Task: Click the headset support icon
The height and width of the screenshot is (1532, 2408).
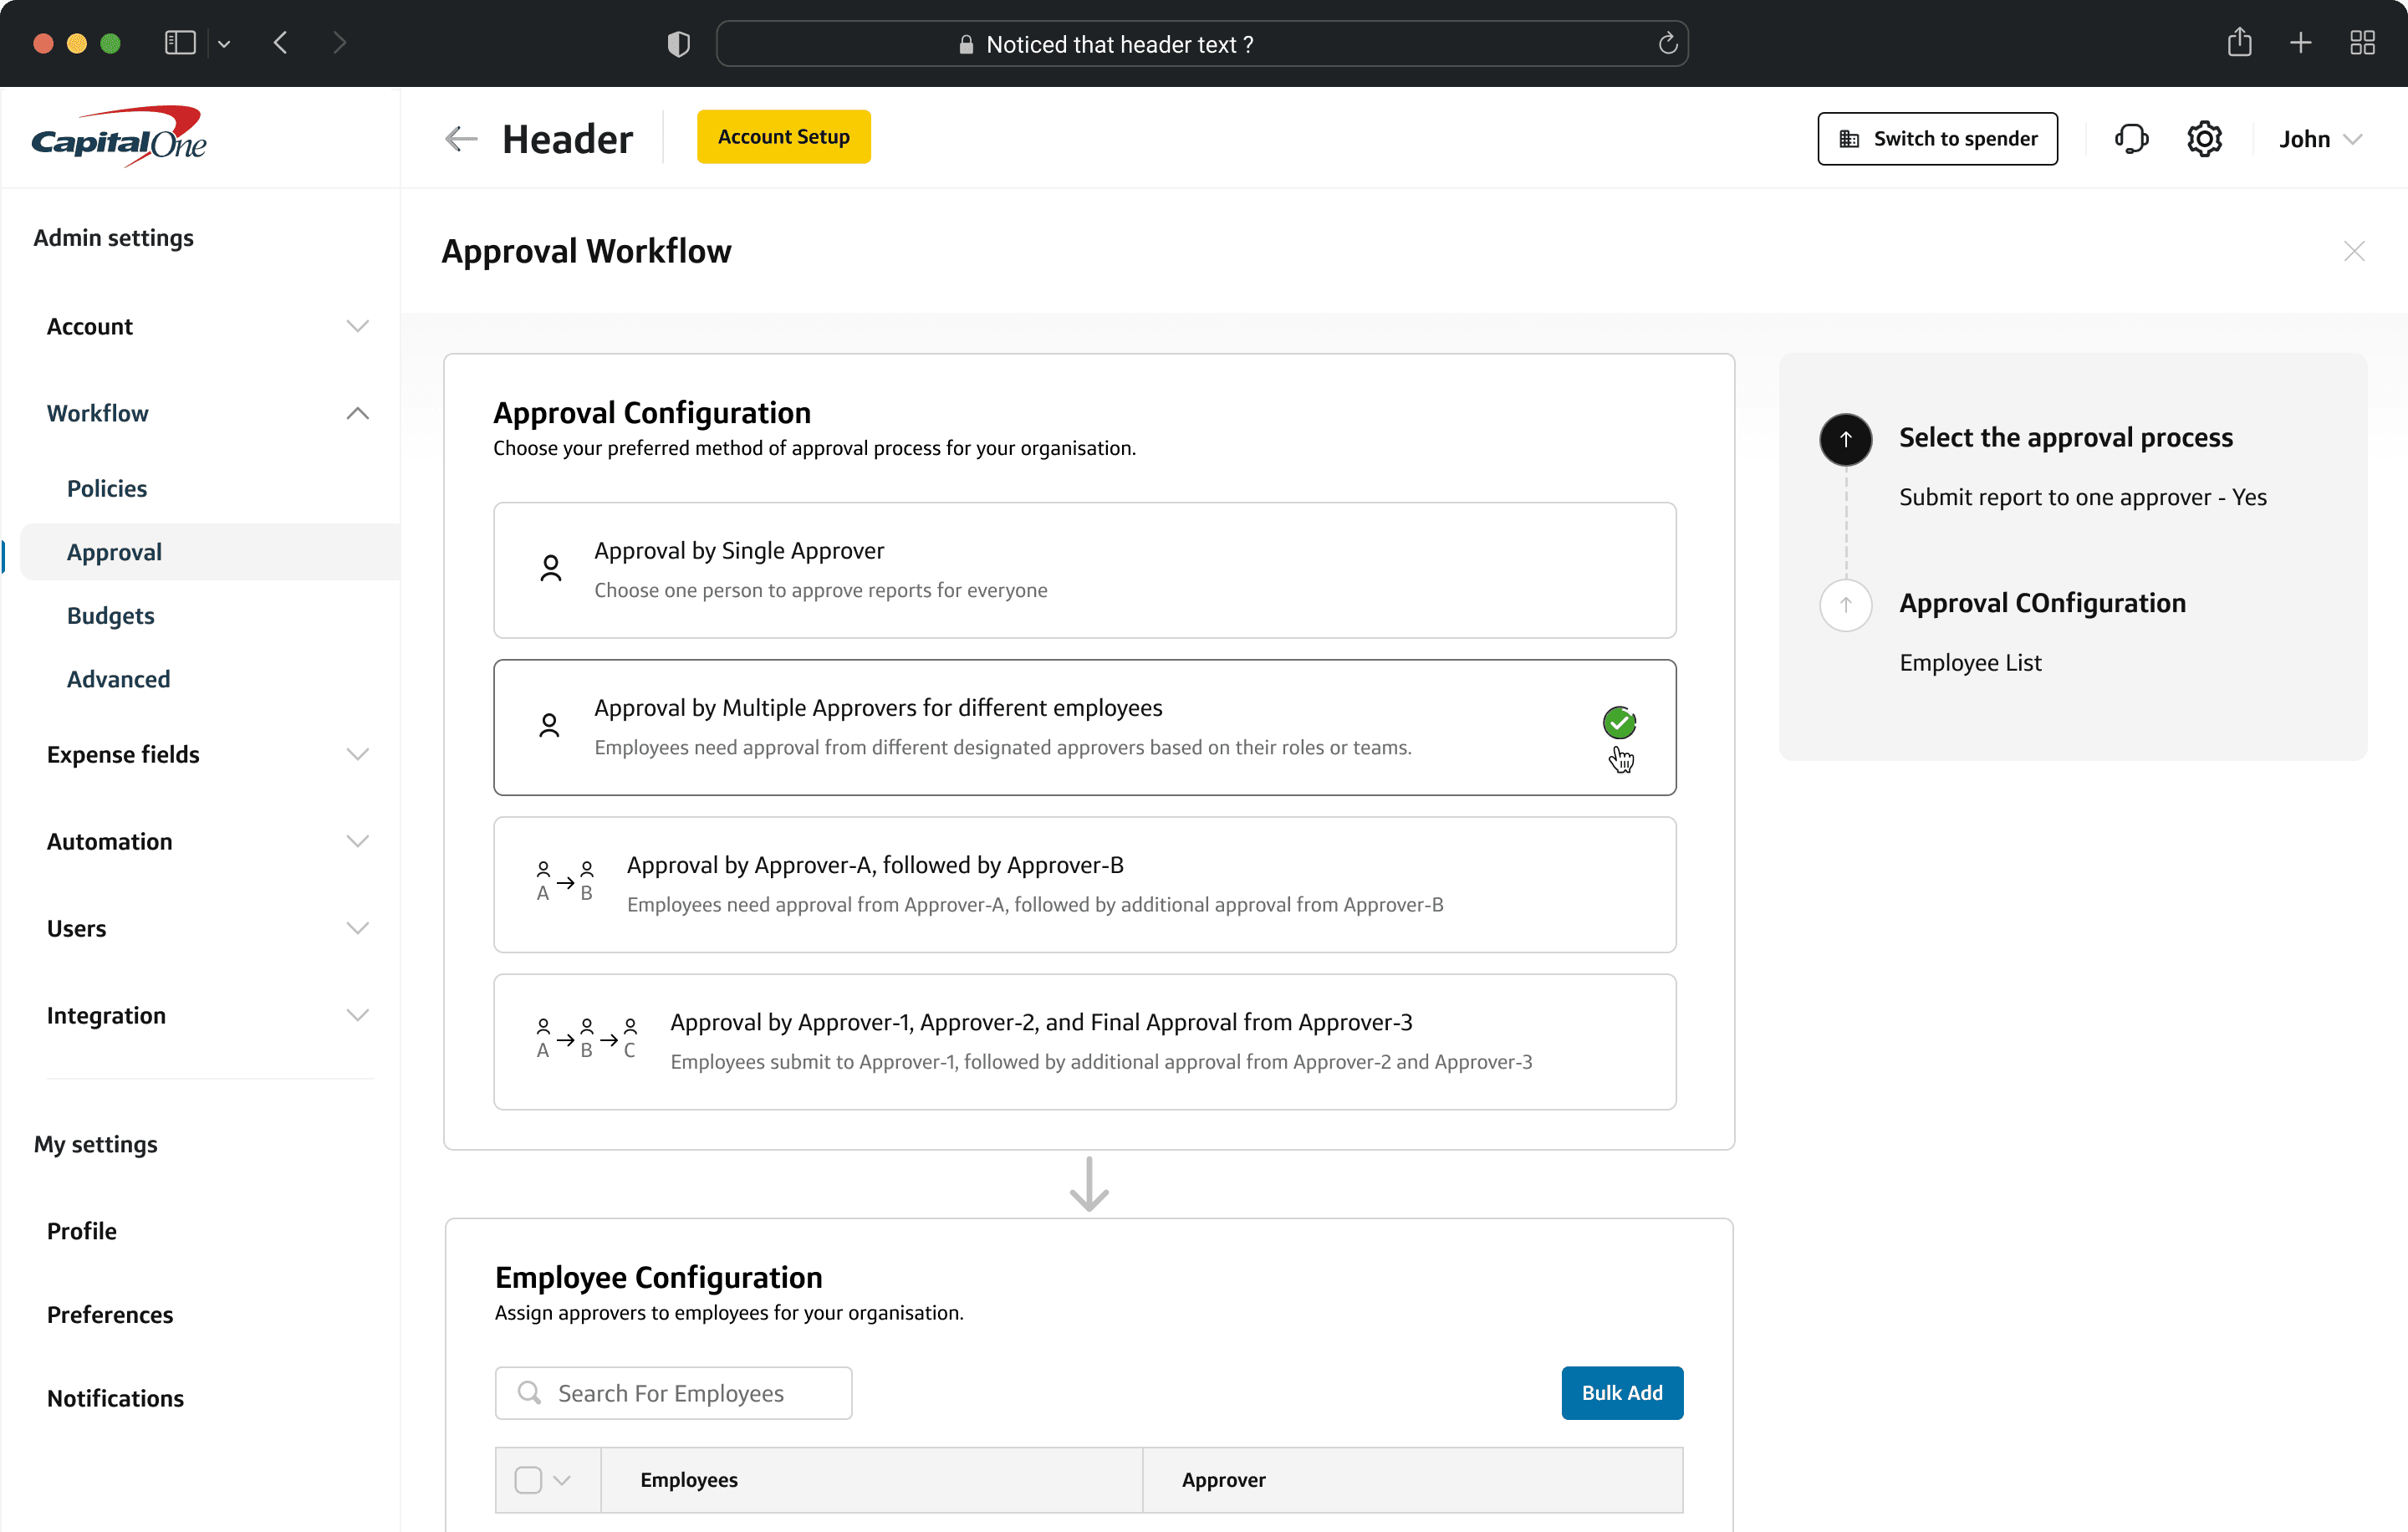Action: (2131, 139)
